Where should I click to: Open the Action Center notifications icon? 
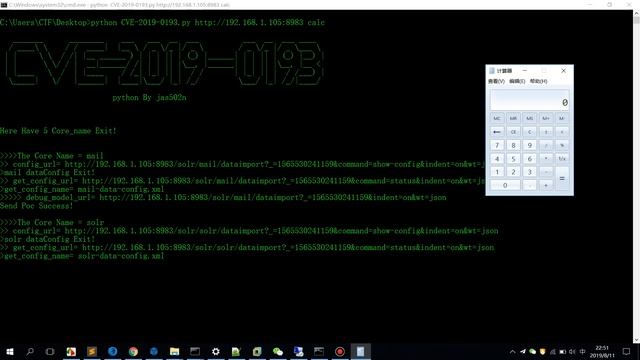point(627,351)
